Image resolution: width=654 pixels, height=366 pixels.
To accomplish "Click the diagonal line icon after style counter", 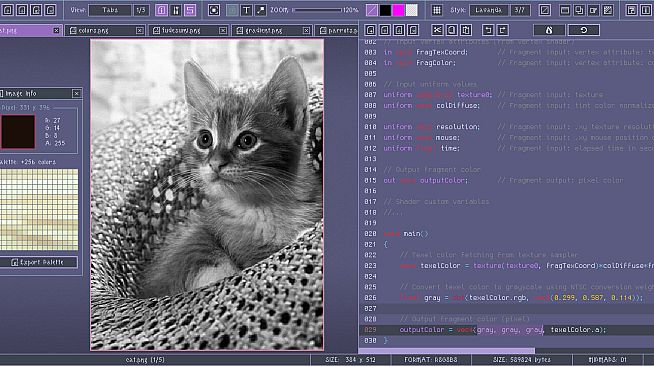I will (544, 10).
